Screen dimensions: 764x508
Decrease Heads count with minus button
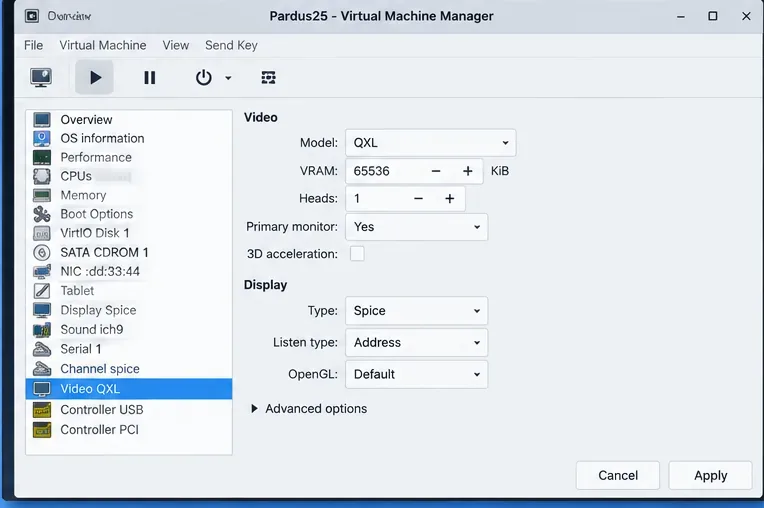[x=418, y=199]
